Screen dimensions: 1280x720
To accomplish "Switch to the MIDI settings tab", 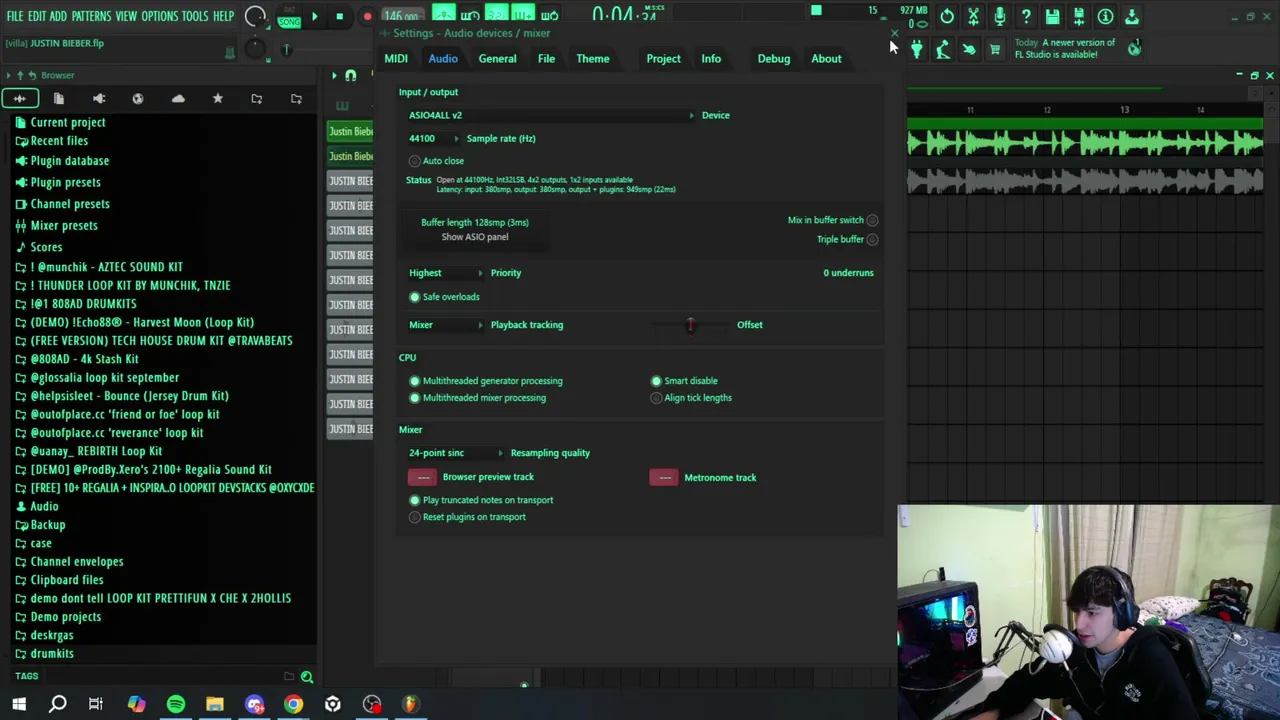I will coord(396,58).
